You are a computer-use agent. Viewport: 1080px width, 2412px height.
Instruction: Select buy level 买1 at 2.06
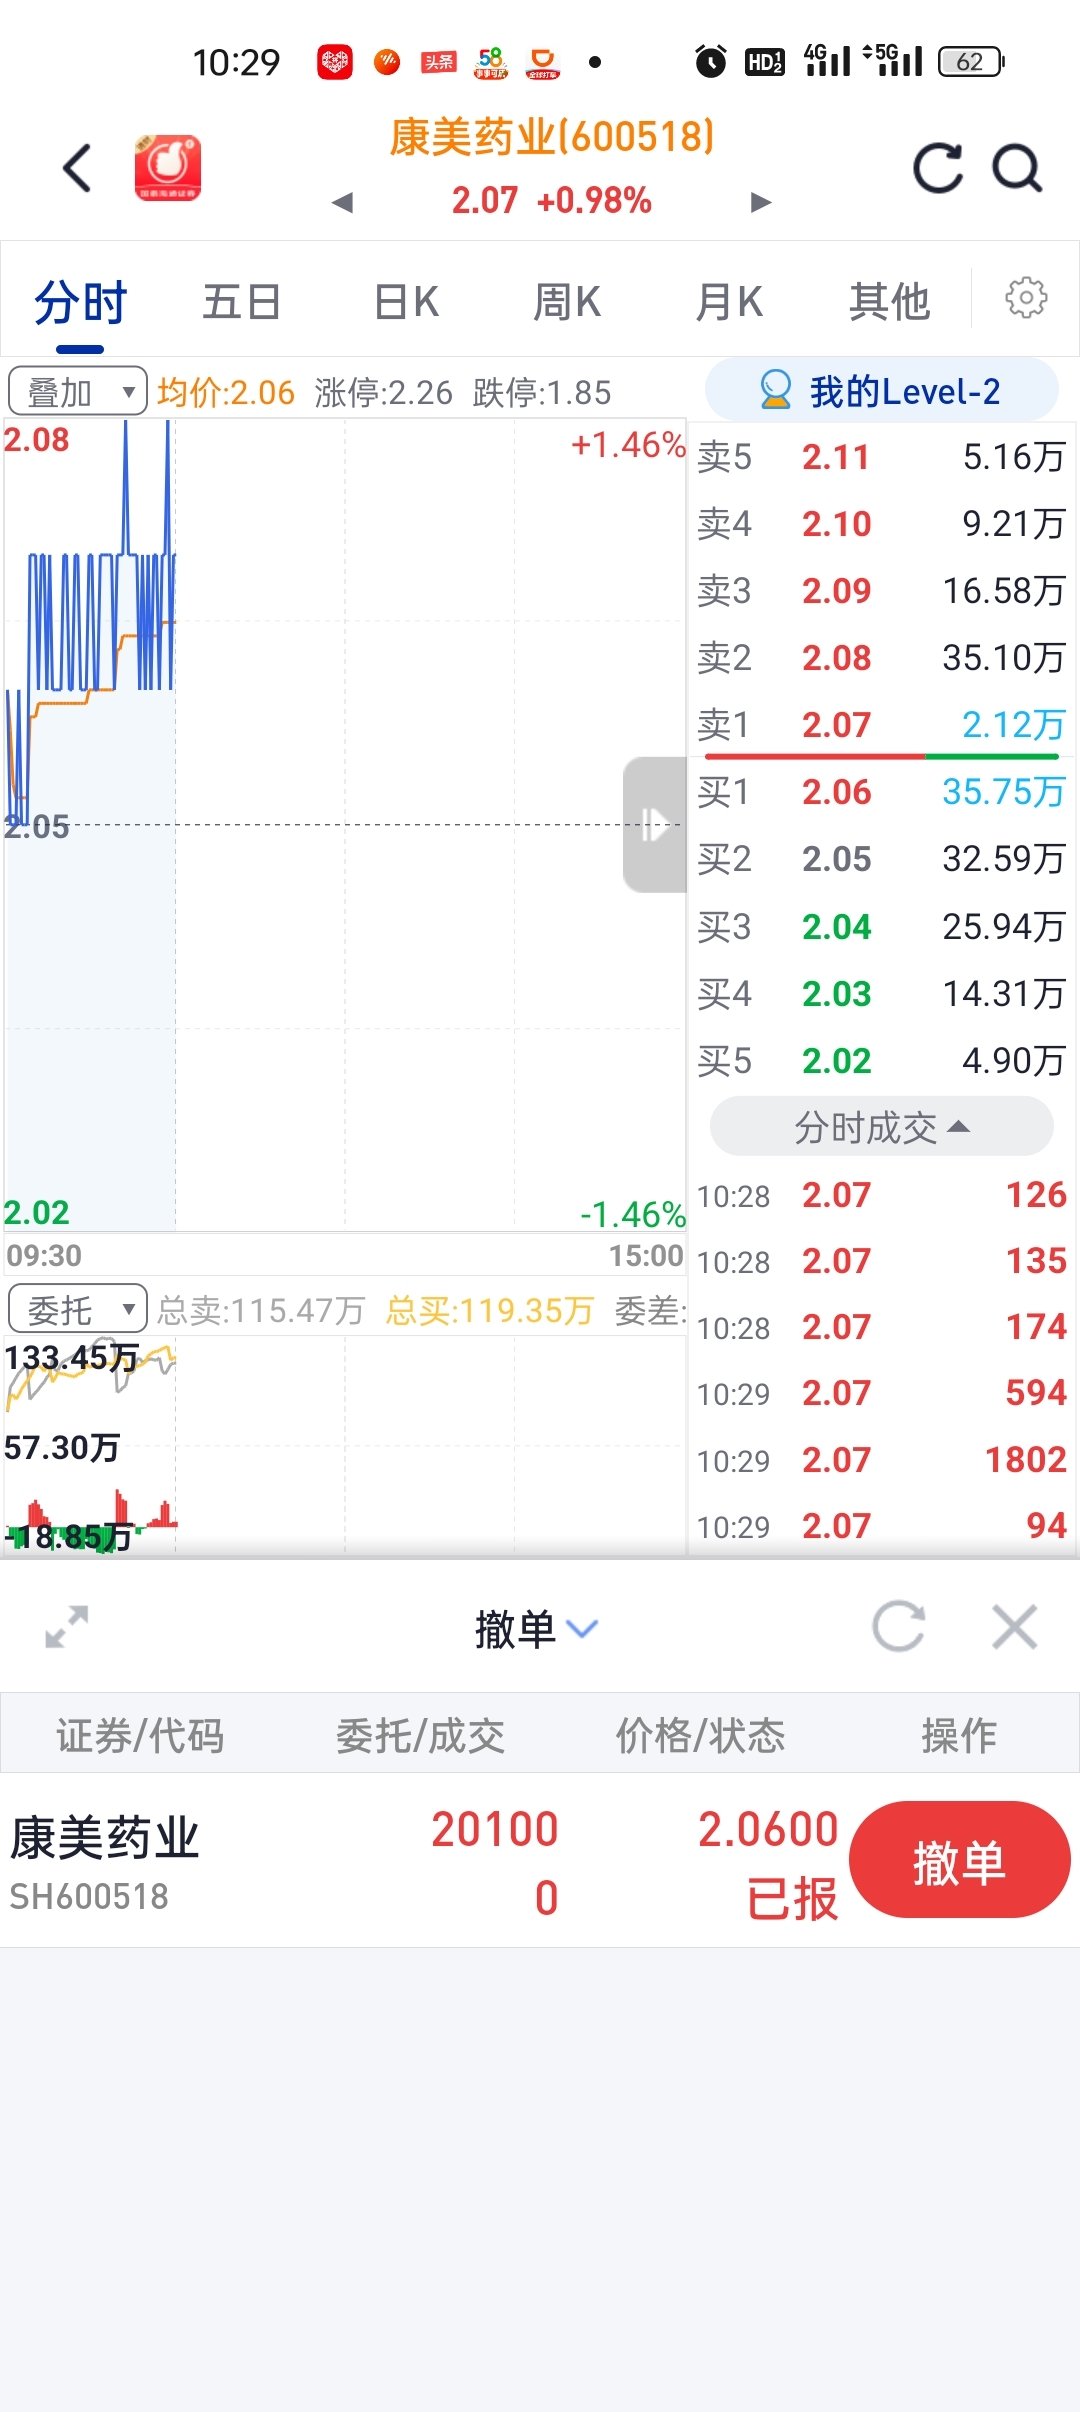881,791
